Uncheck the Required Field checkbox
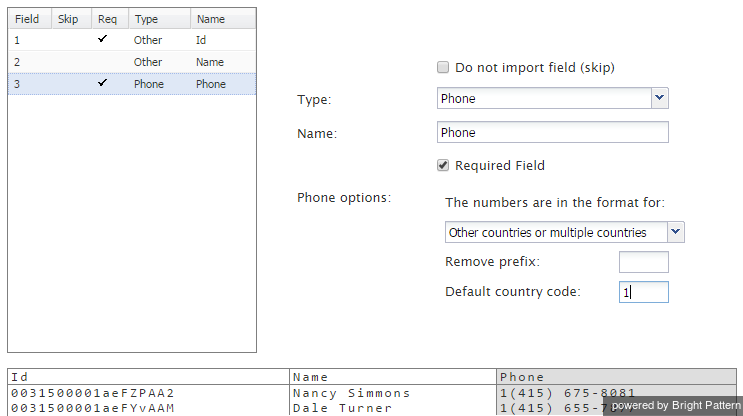This screenshot has height=416, width=743. pyautogui.click(x=443, y=165)
